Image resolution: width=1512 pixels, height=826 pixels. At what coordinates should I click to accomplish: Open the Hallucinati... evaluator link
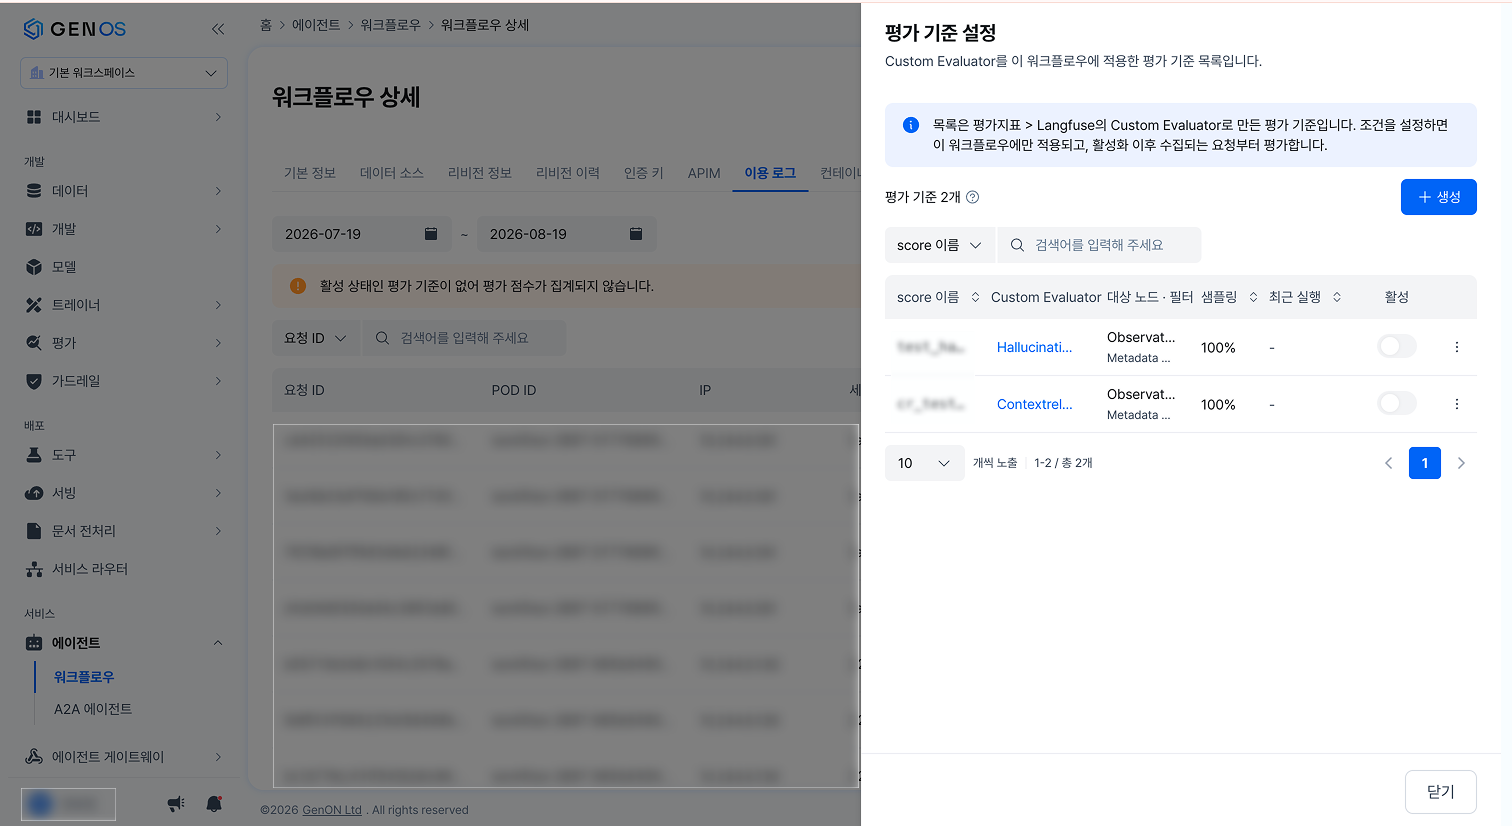pos(1034,347)
